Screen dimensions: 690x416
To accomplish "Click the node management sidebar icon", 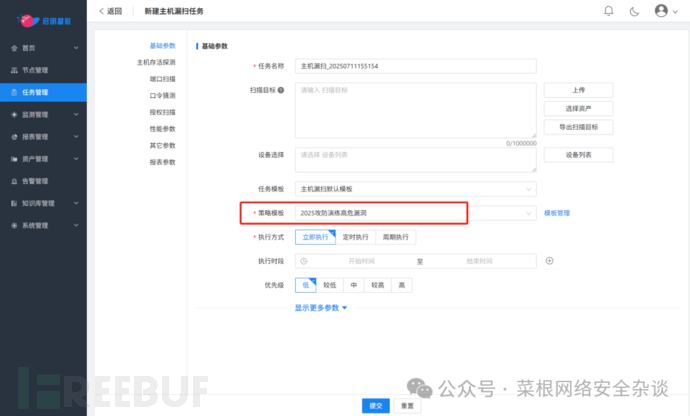I will pyautogui.click(x=14, y=70).
